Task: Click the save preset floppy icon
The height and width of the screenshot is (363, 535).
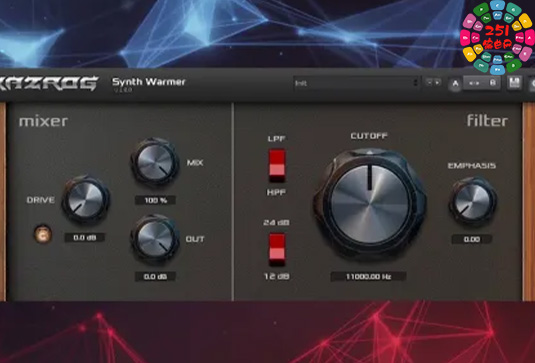Action: pos(514,83)
